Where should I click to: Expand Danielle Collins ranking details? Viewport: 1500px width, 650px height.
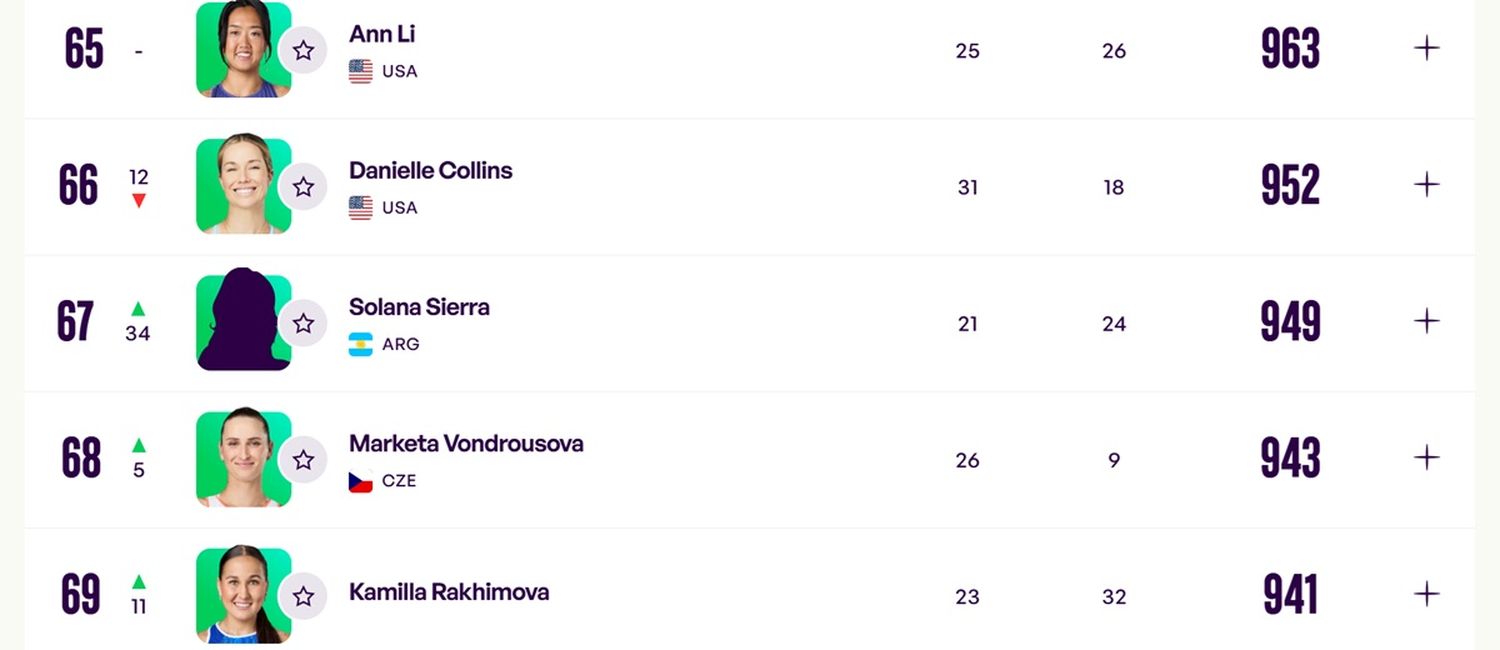[x=1427, y=185]
